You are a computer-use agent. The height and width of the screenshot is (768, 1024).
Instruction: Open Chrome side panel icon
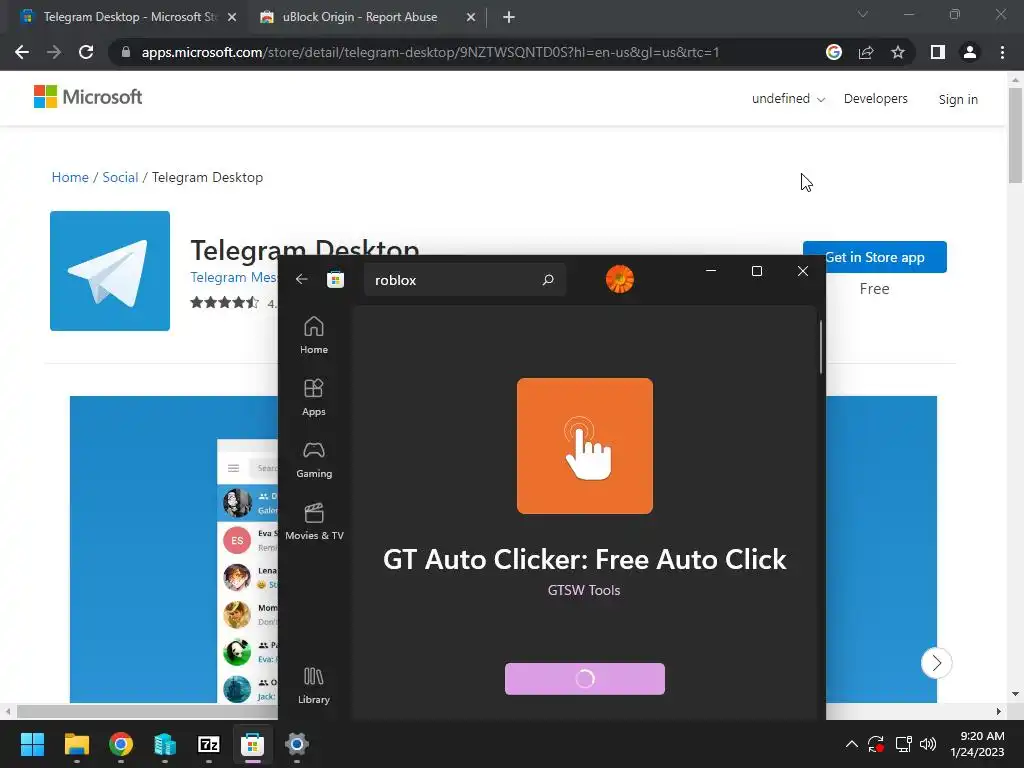click(938, 52)
